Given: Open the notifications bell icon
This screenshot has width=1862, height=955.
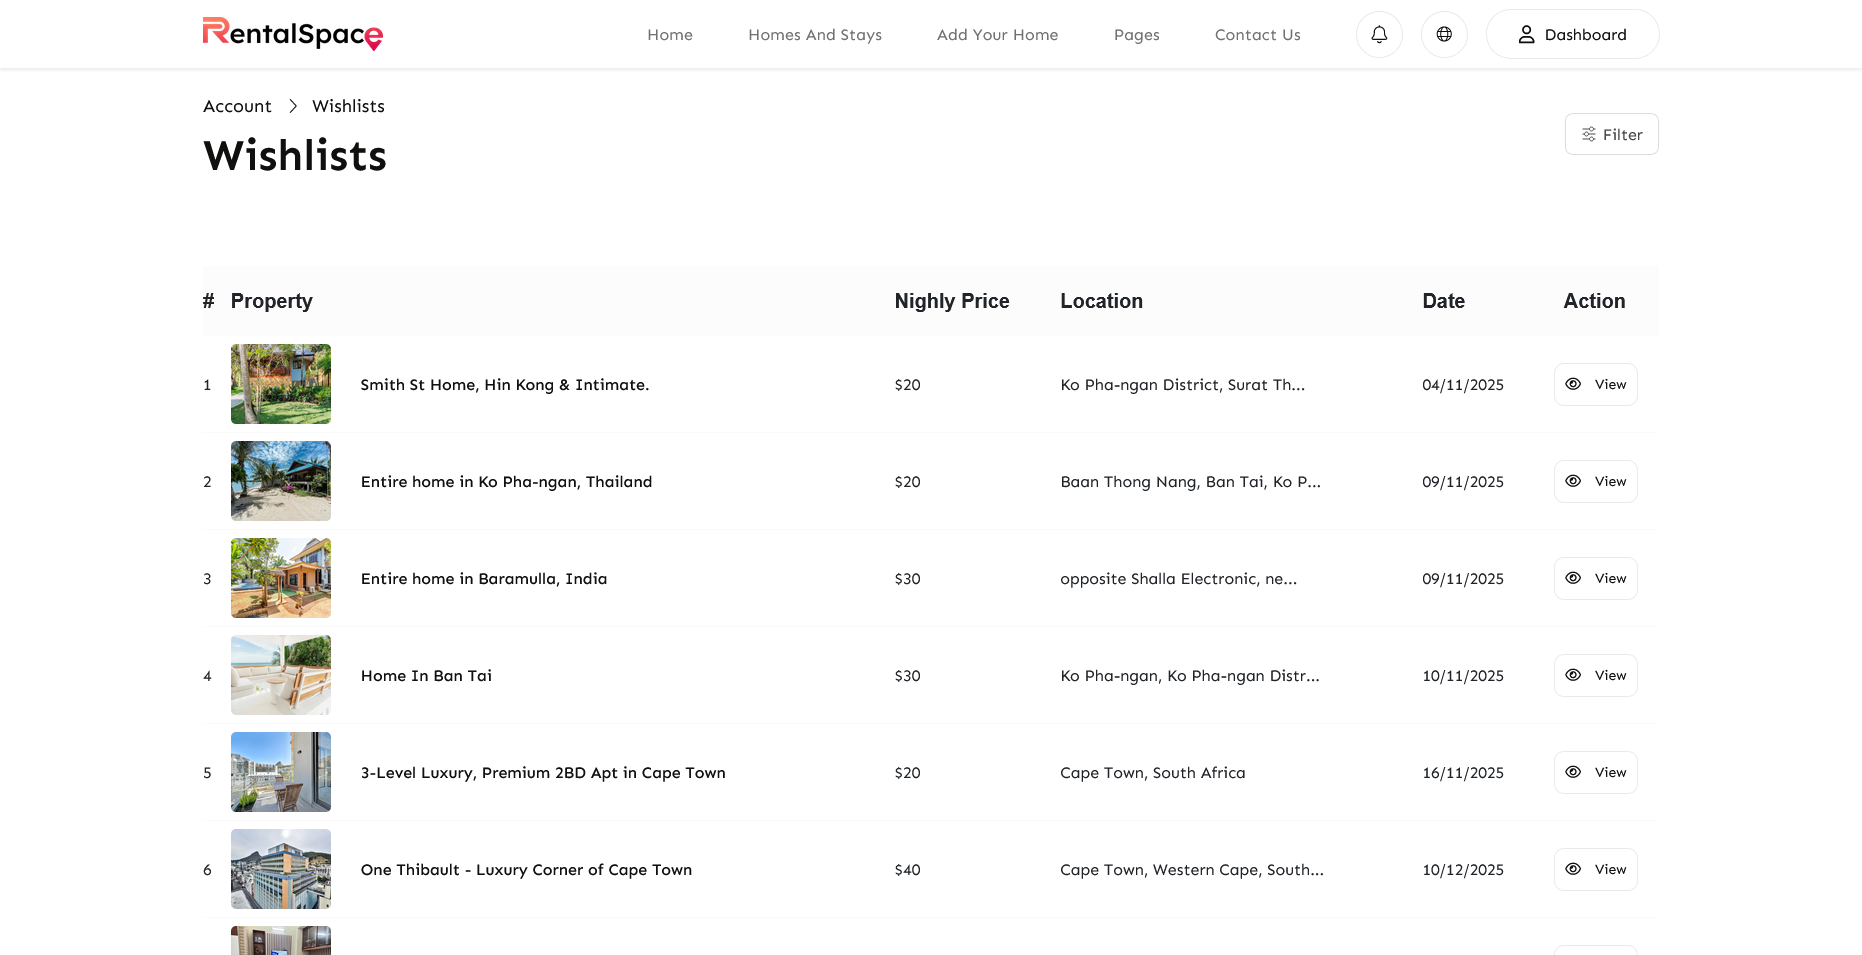Looking at the screenshot, I should 1379,34.
